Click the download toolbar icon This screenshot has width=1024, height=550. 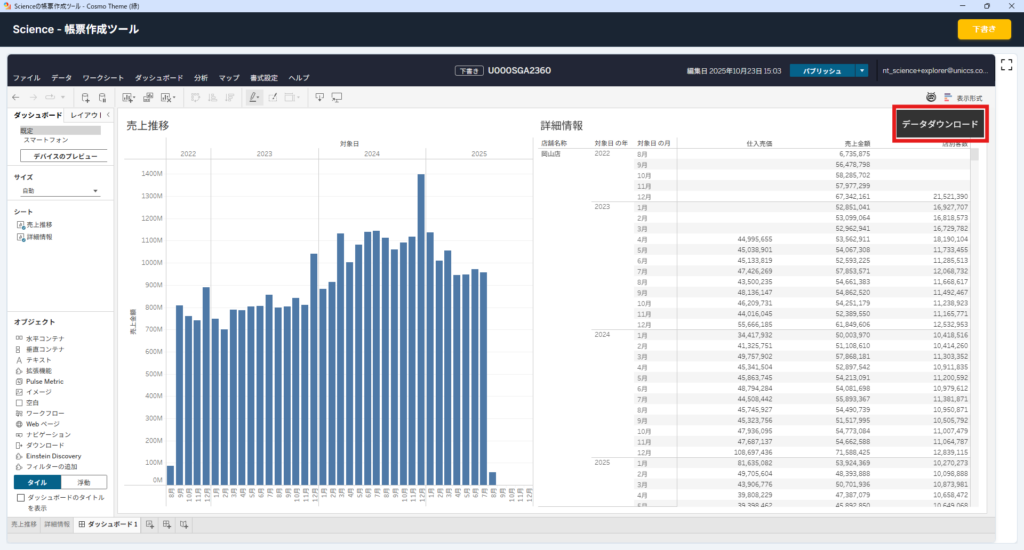pos(319,97)
